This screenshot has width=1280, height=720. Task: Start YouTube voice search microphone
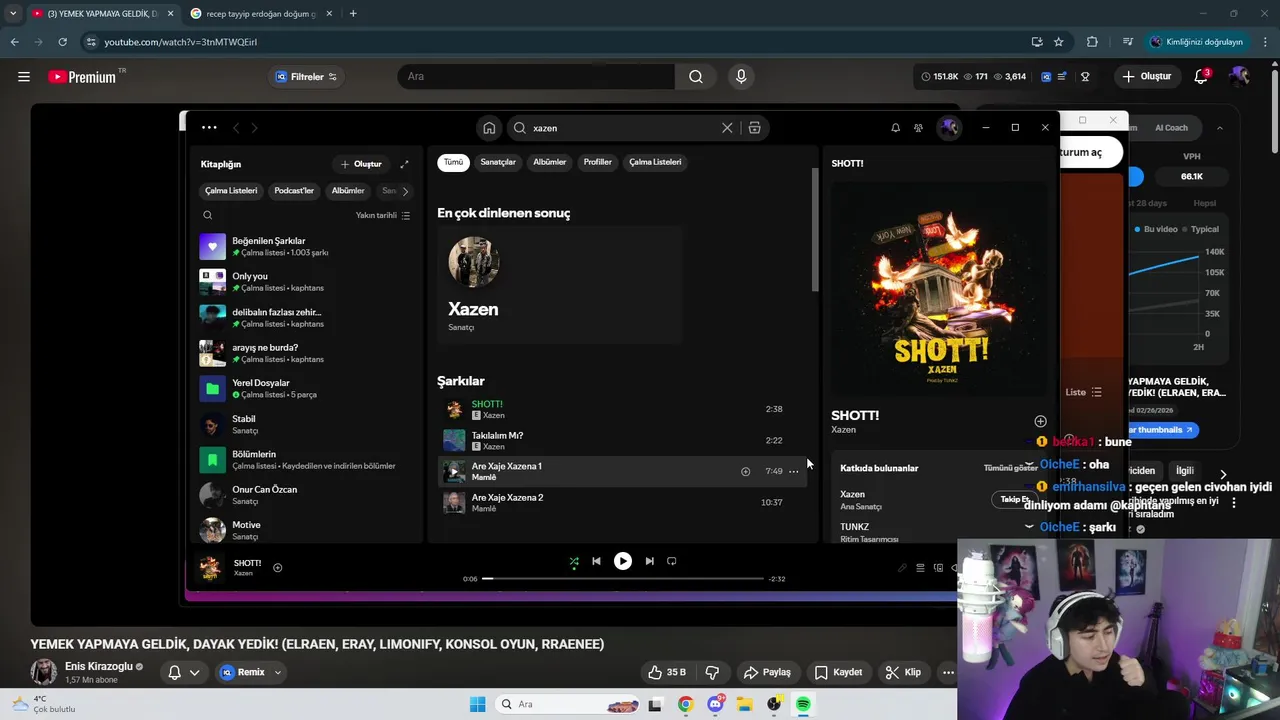741,77
